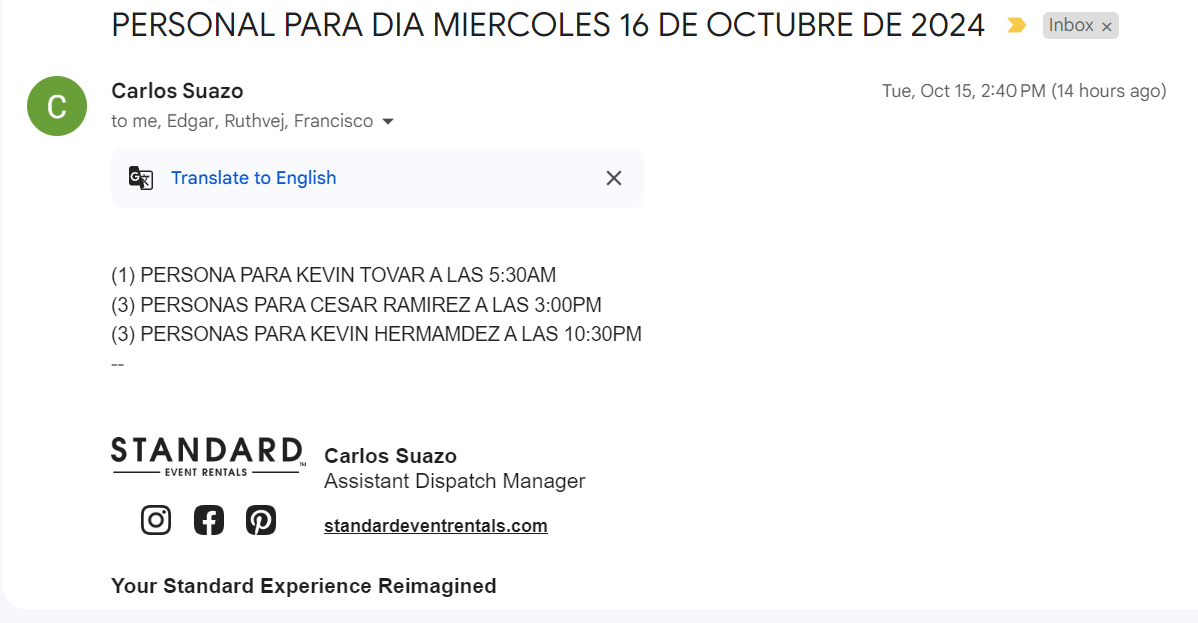The height and width of the screenshot is (623, 1198).
Task: Click Carlos Suazo's green avatar
Action: point(57,106)
